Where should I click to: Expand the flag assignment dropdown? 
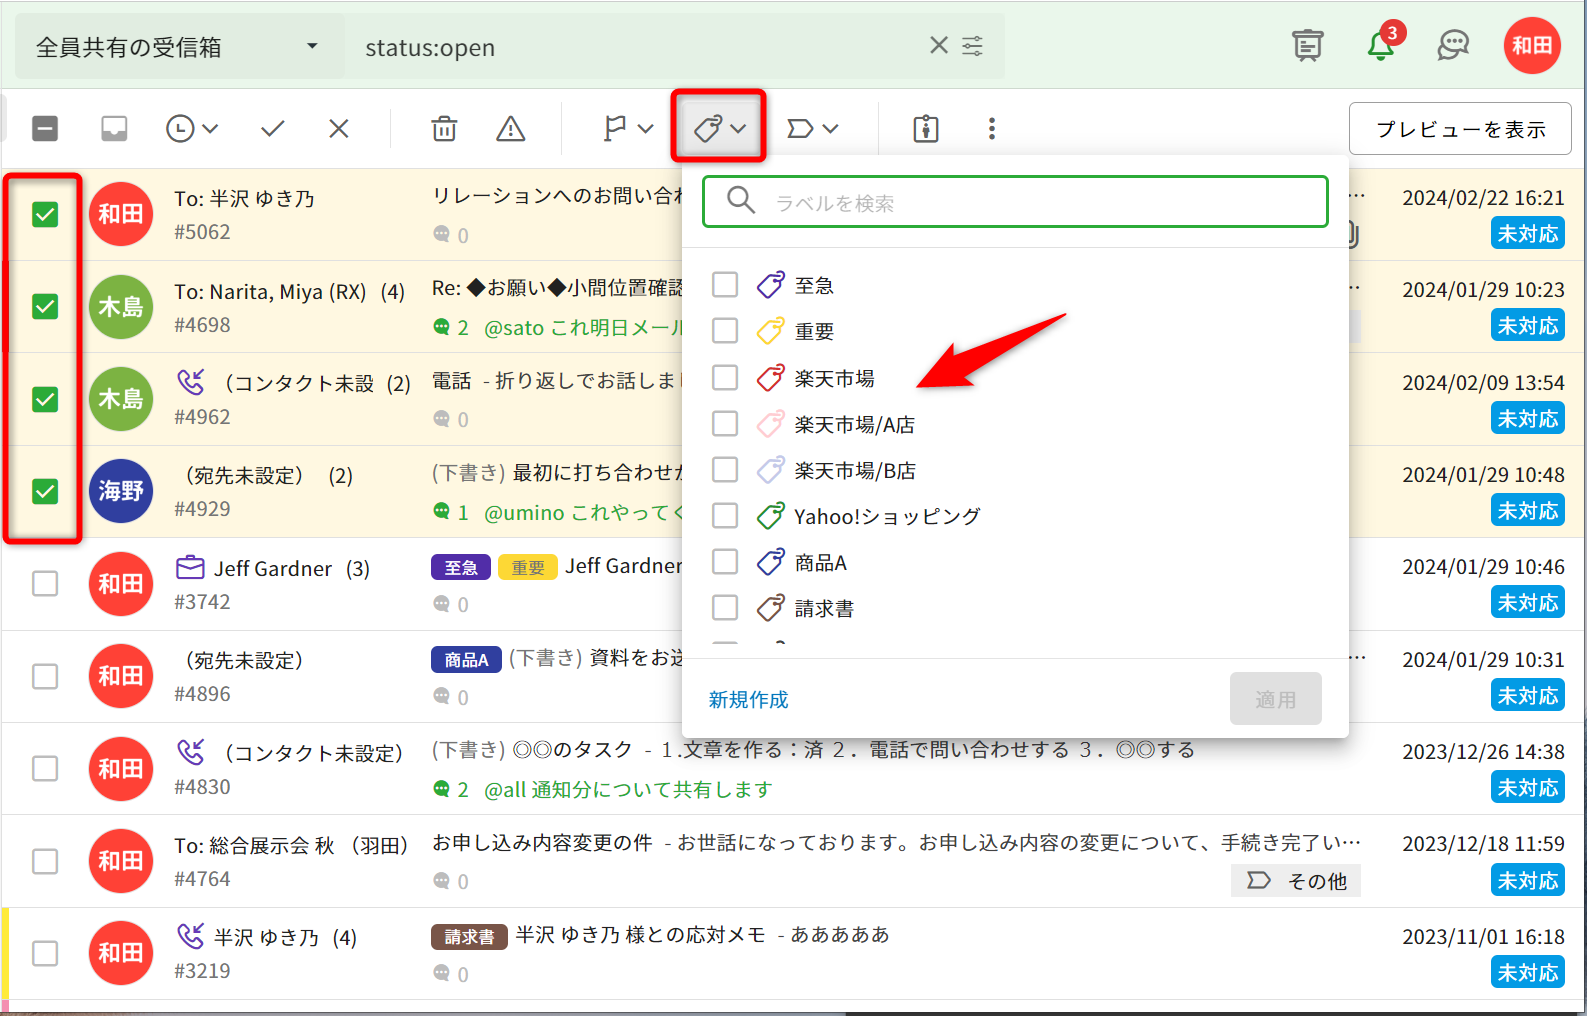pos(628,129)
